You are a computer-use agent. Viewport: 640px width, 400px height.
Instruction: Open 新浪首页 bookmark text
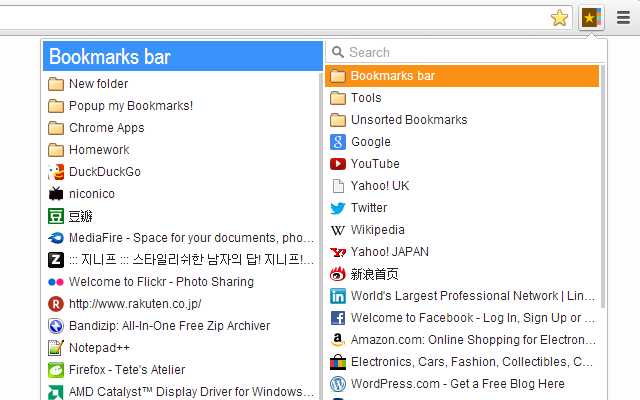374,274
